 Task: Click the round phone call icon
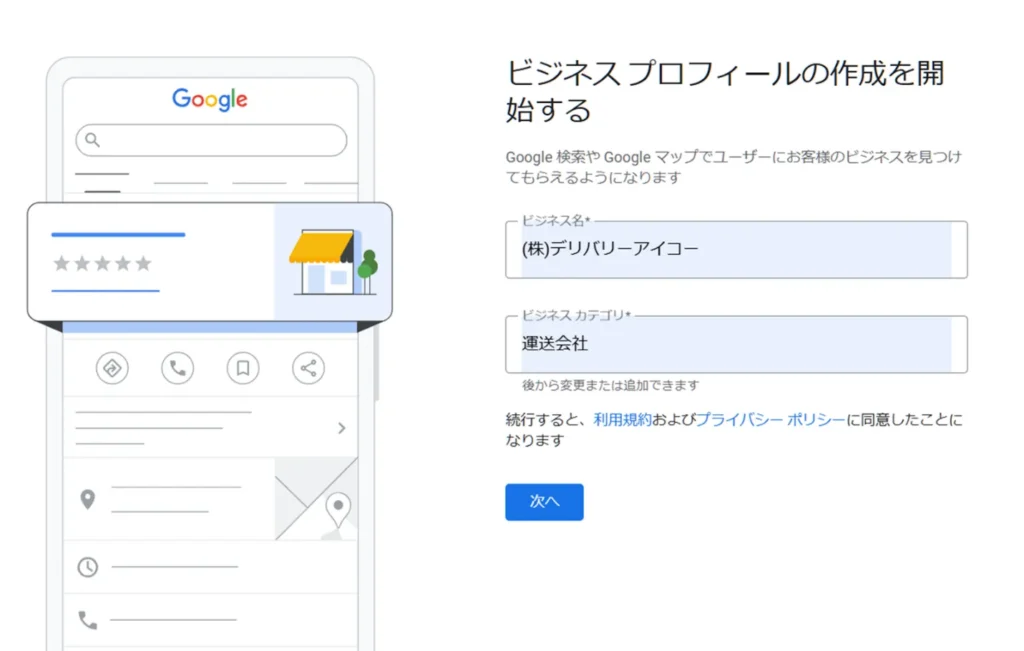177,368
